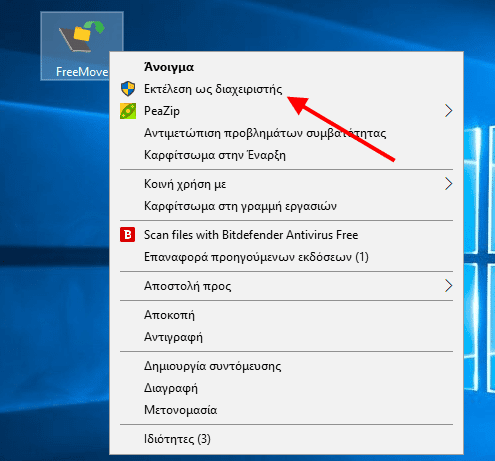Select the FreeMove desktop icon

[82, 46]
